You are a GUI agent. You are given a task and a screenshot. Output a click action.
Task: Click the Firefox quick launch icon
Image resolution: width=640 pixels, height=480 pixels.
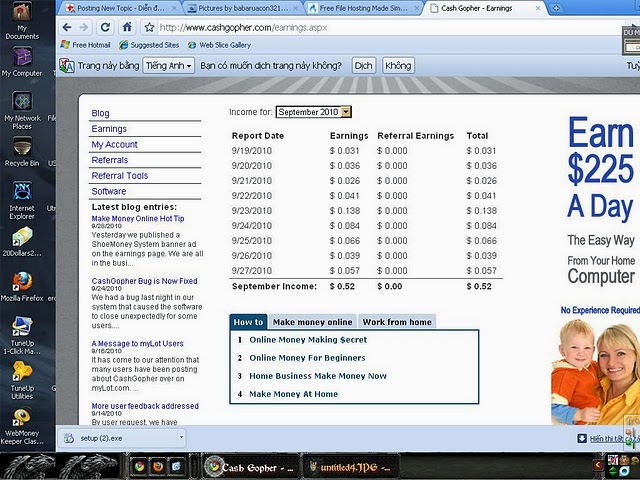tap(158, 466)
